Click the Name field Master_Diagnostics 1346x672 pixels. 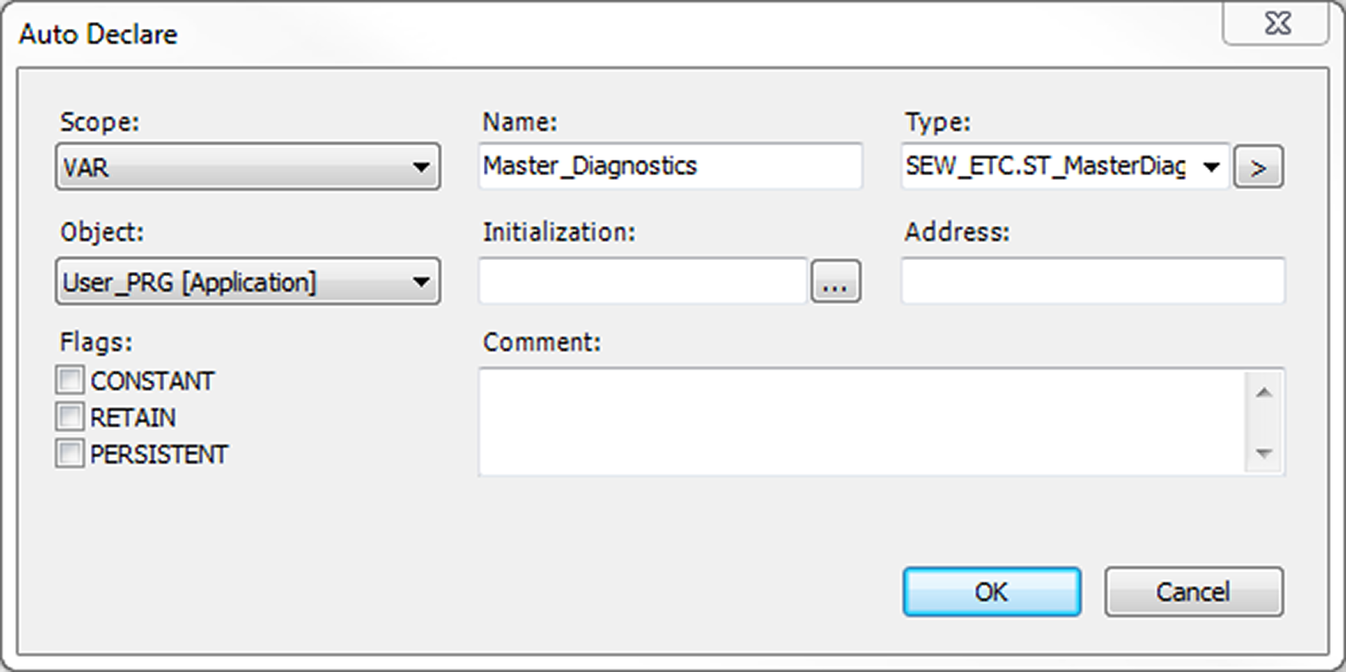(670, 167)
